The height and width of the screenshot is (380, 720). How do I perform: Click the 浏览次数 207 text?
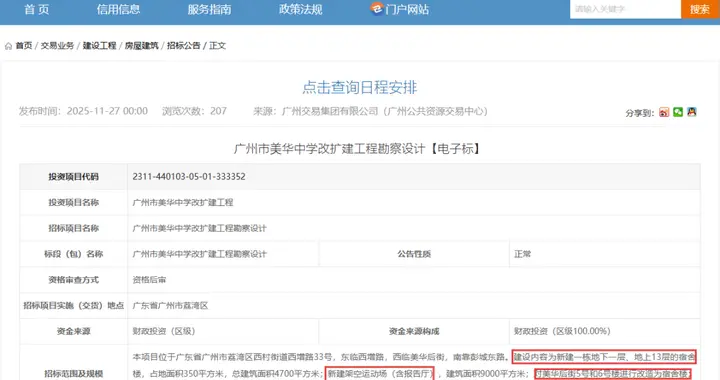(194, 111)
